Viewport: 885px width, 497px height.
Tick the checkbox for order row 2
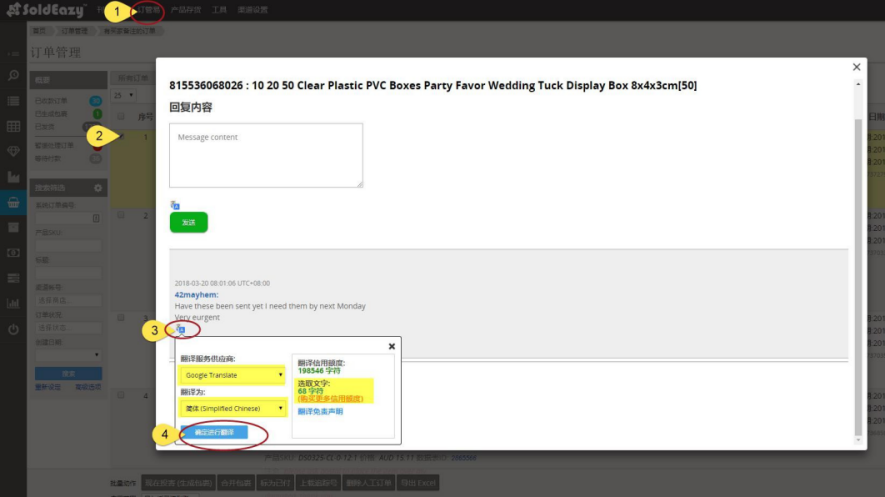[121, 215]
